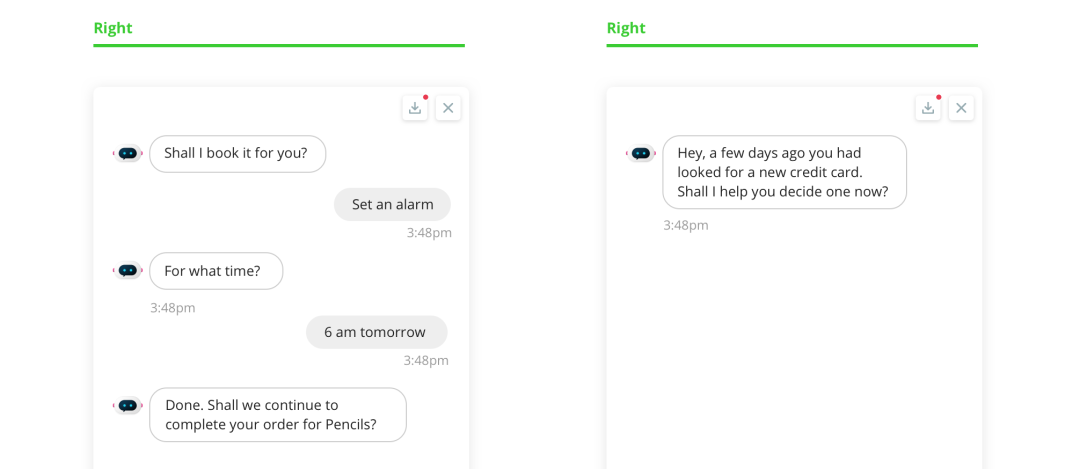Click the 'complete your order for Pencils' bubble
Image resolution: width=1080 pixels, height=469 pixels.
pyautogui.click(x=278, y=415)
